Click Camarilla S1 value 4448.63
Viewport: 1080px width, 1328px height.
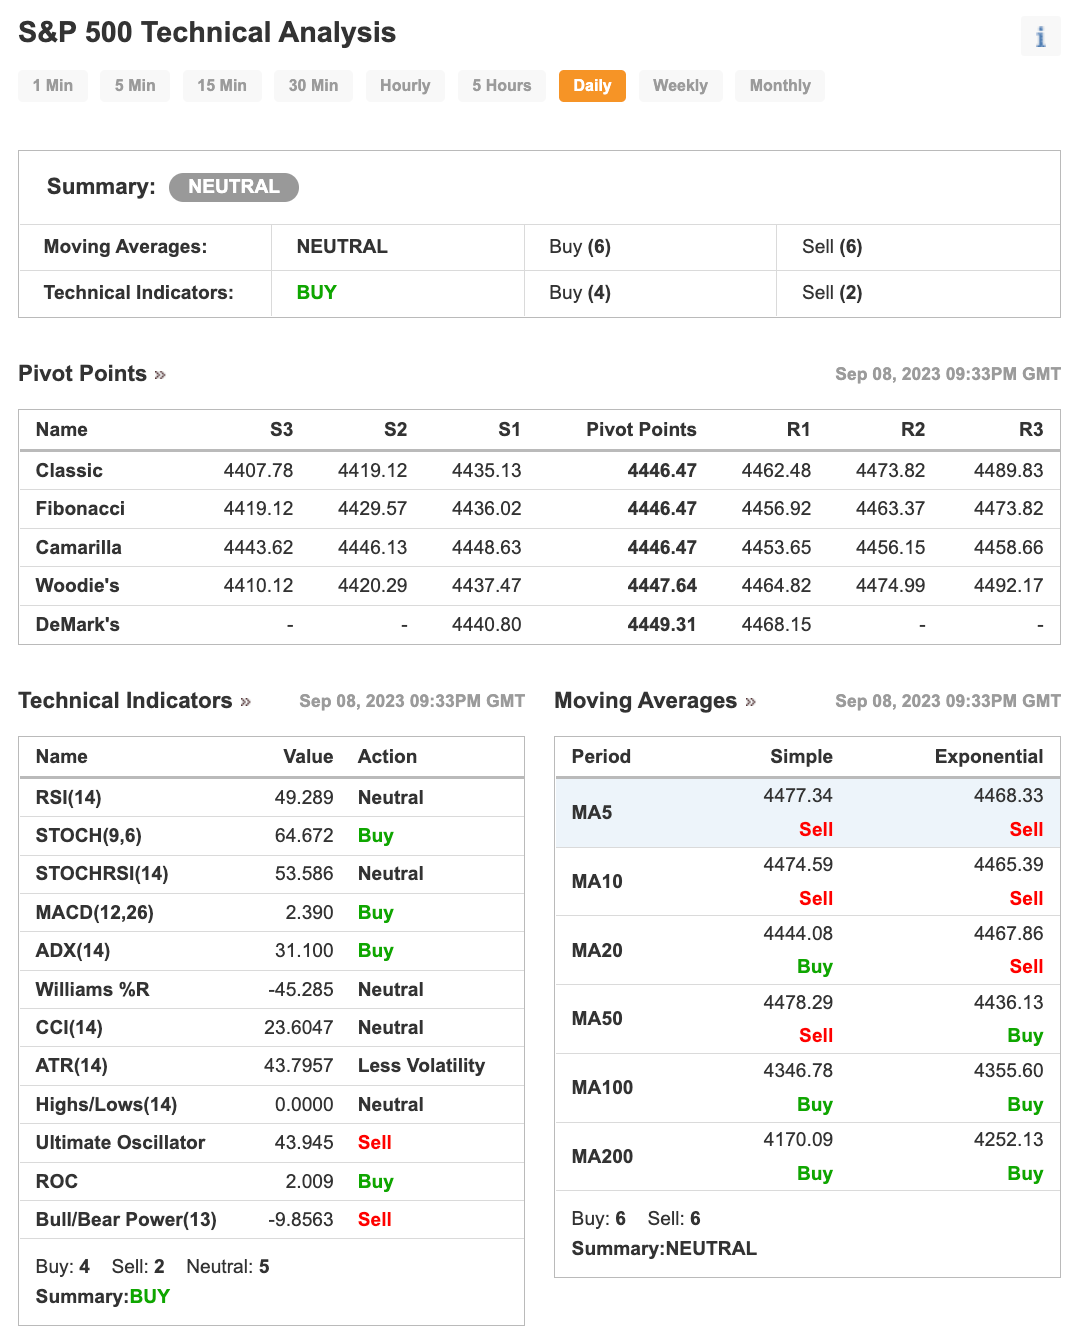[x=486, y=548]
